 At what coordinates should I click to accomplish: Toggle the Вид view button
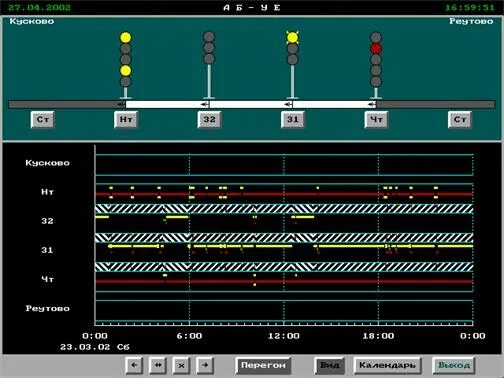click(x=329, y=366)
